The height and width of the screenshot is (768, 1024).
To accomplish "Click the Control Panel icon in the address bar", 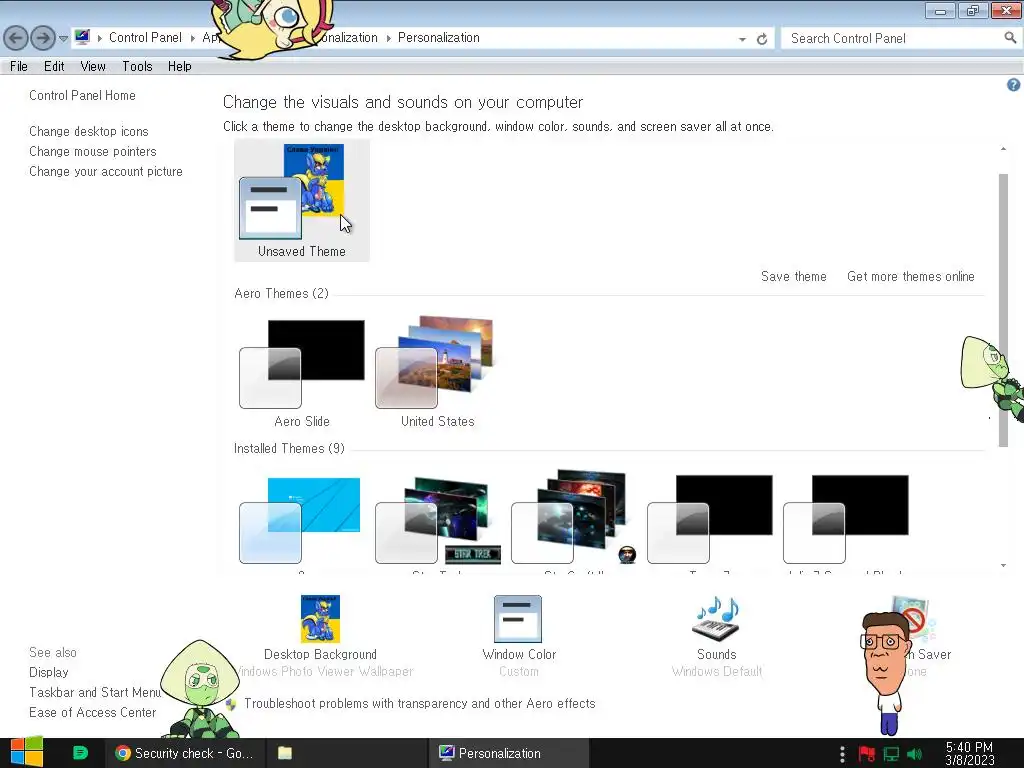I will tap(82, 37).
